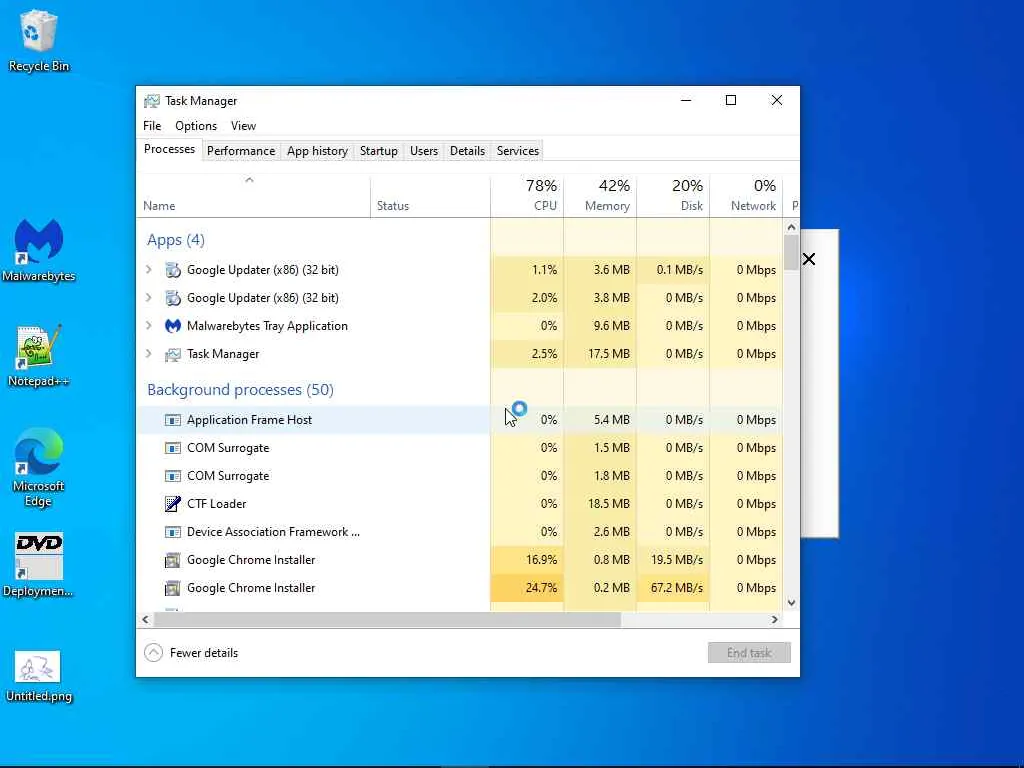Expand first Google Updater (x86) entry
The width and height of the screenshot is (1024, 768).
(148, 270)
